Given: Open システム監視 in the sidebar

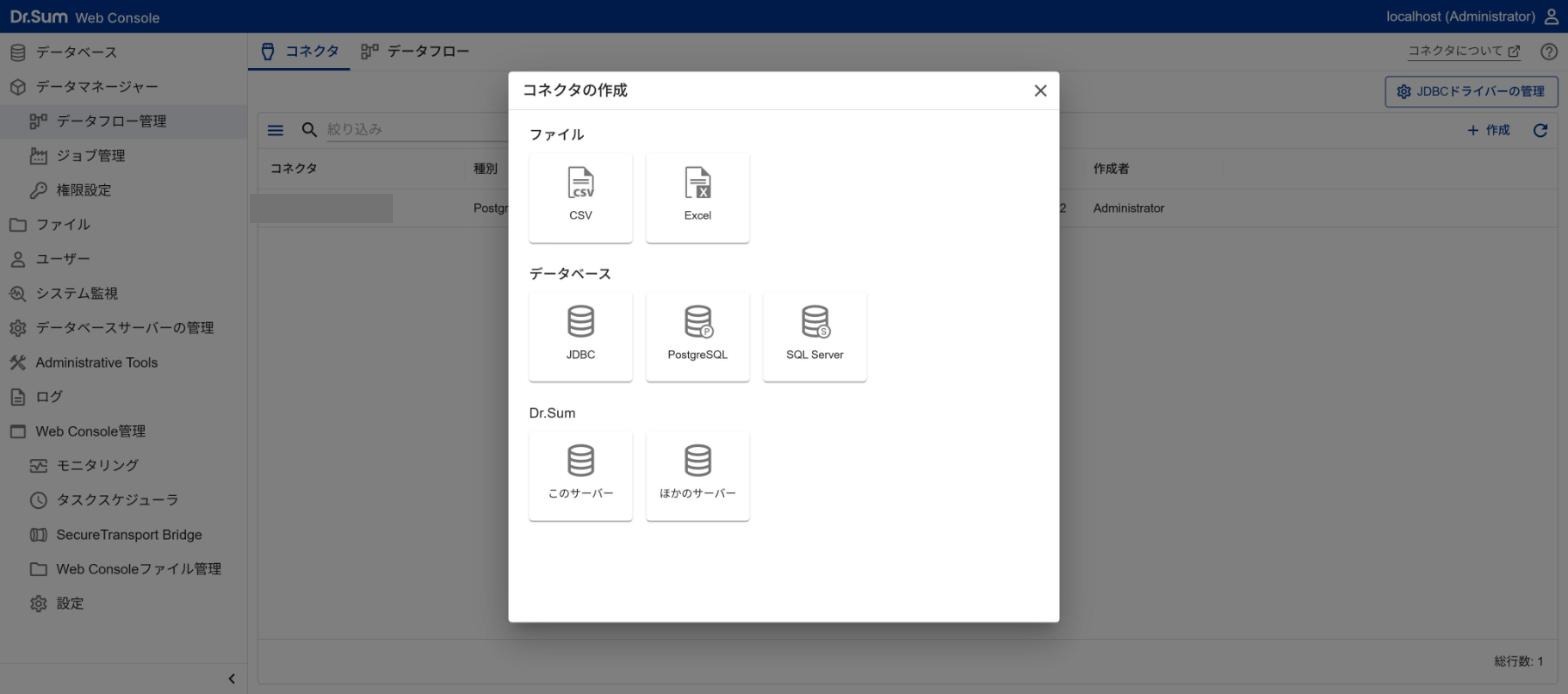Looking at the screenshot, I should coord(123,294).
